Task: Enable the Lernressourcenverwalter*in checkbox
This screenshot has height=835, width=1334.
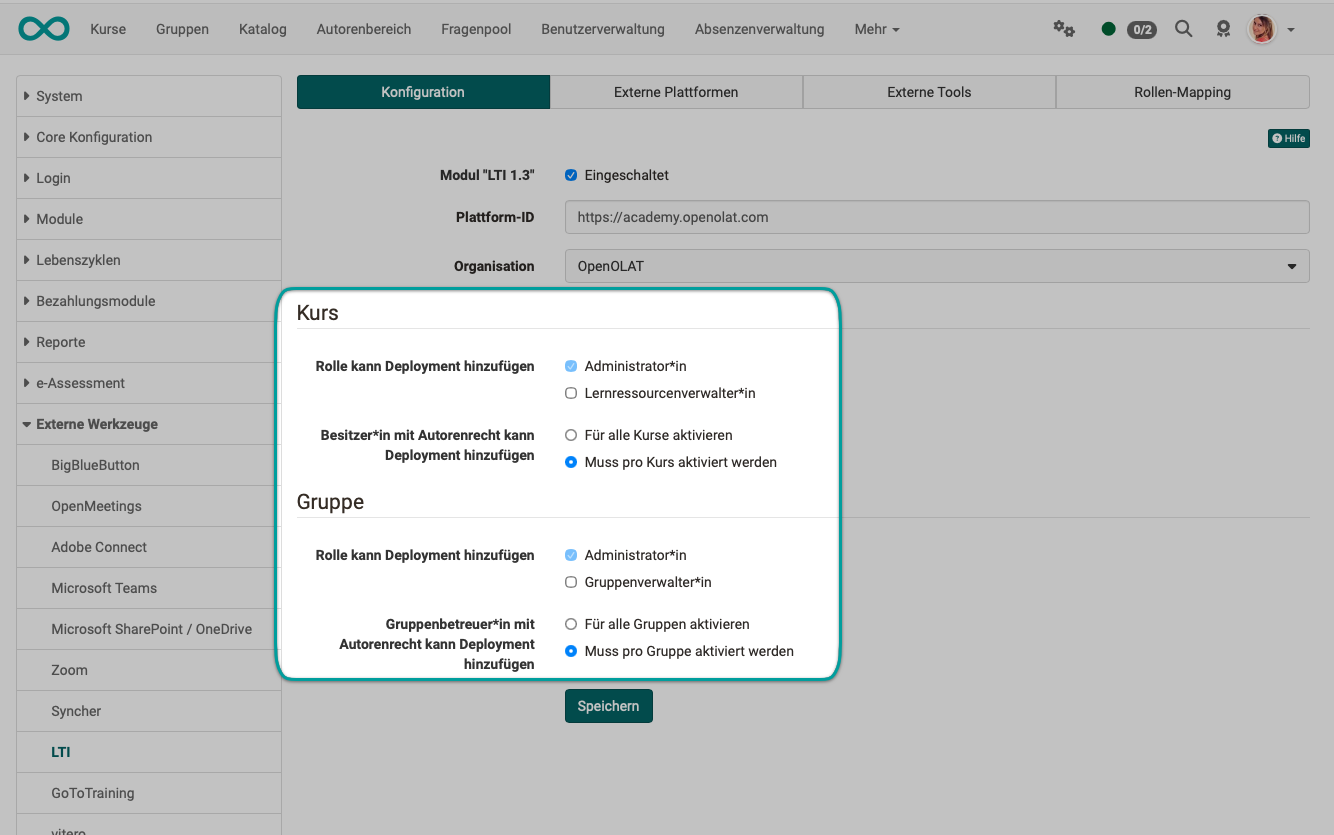Action: (571, 393)
